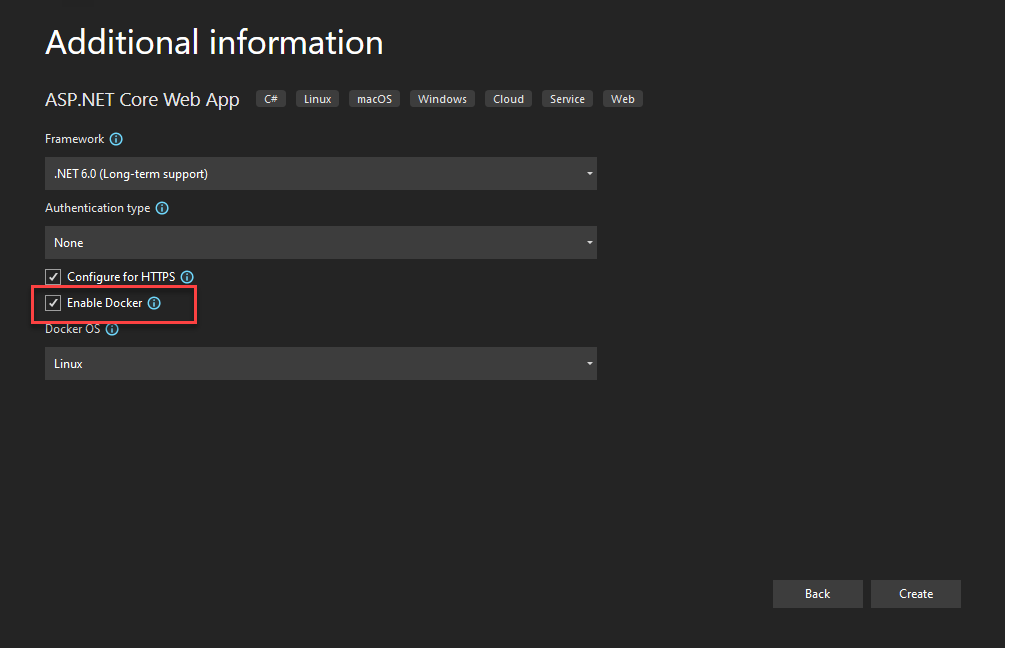Expand the Authentication type dropdown showing None
Image resolution: width=1009 pixels, height=648 pixels.
[x=320, y=242]
